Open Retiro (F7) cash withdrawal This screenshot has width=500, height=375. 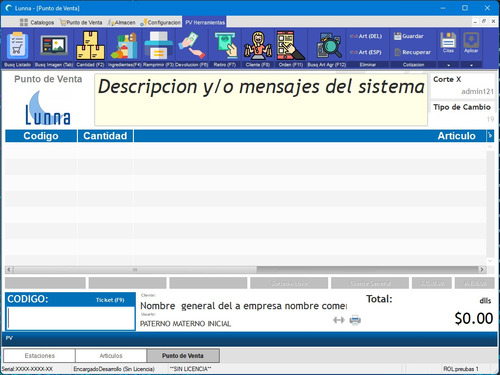225,49
